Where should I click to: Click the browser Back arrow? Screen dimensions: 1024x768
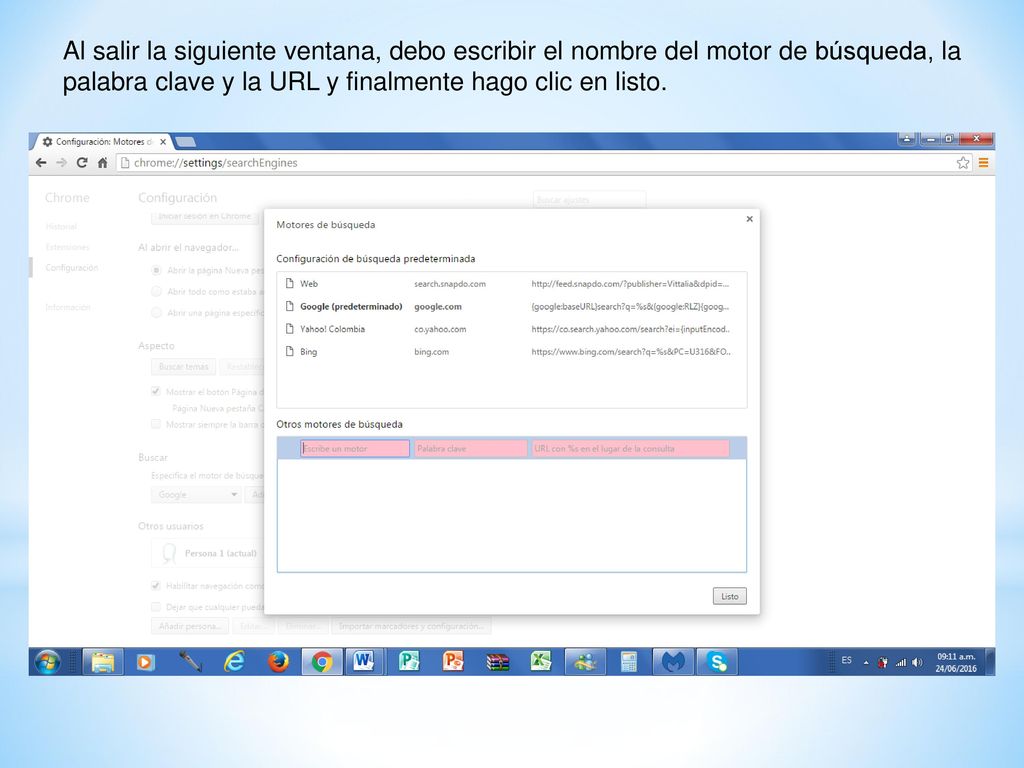(41, 163)
